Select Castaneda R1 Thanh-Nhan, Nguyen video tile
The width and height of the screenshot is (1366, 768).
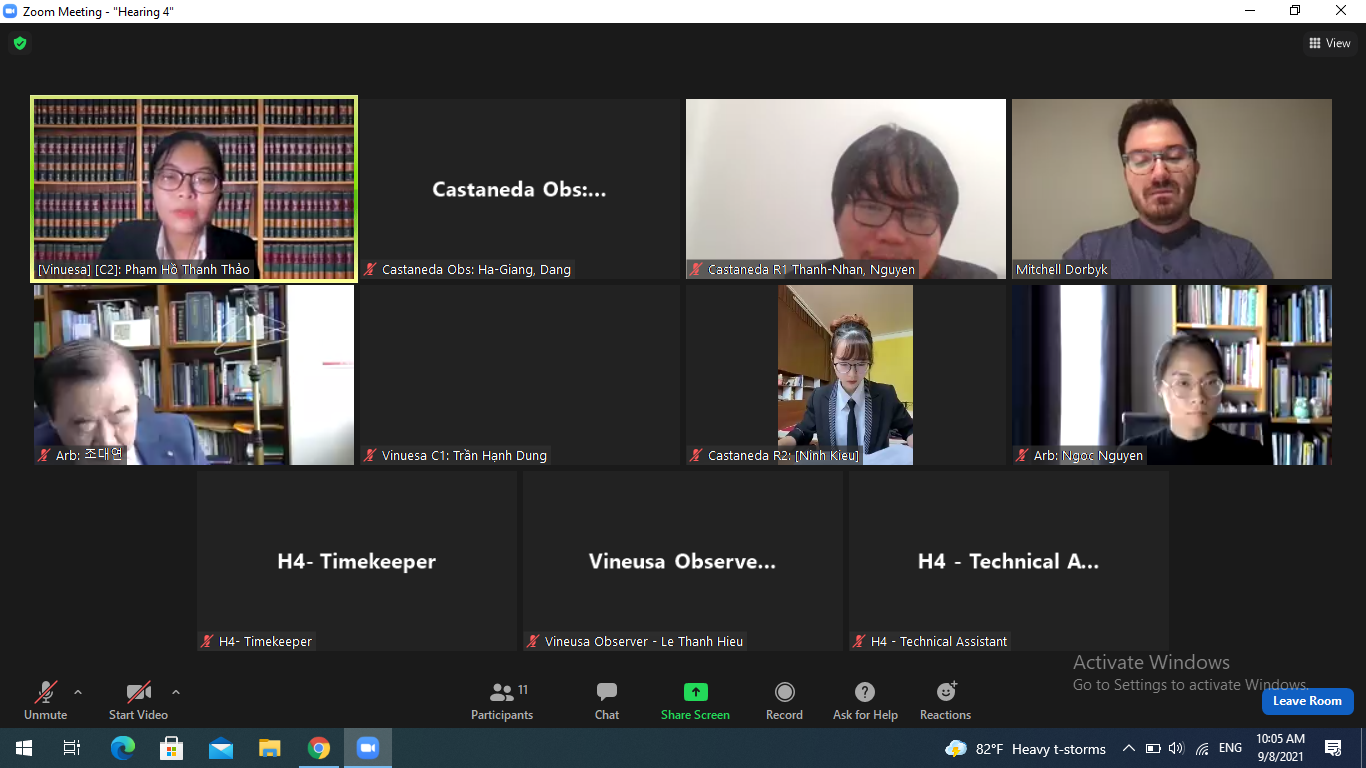(846, 189)
